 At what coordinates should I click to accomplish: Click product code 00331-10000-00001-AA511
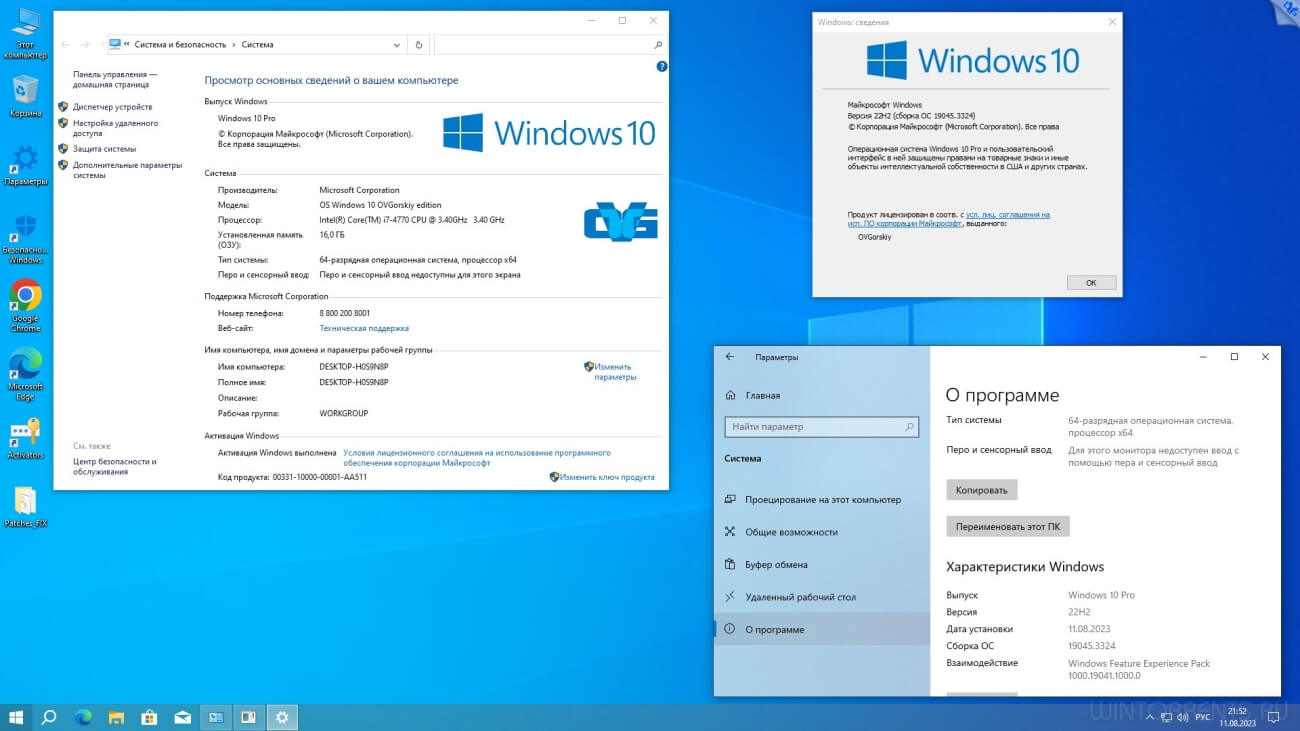320,477
